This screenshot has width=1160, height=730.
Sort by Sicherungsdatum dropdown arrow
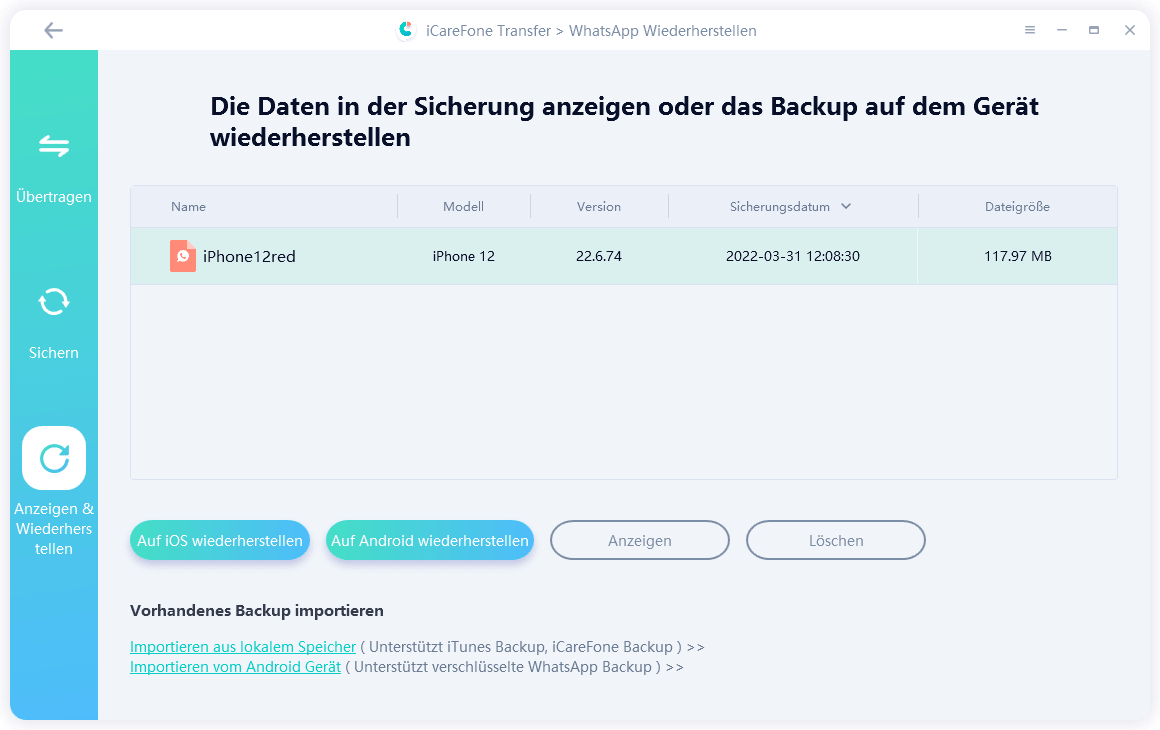(x=846, y=206)
